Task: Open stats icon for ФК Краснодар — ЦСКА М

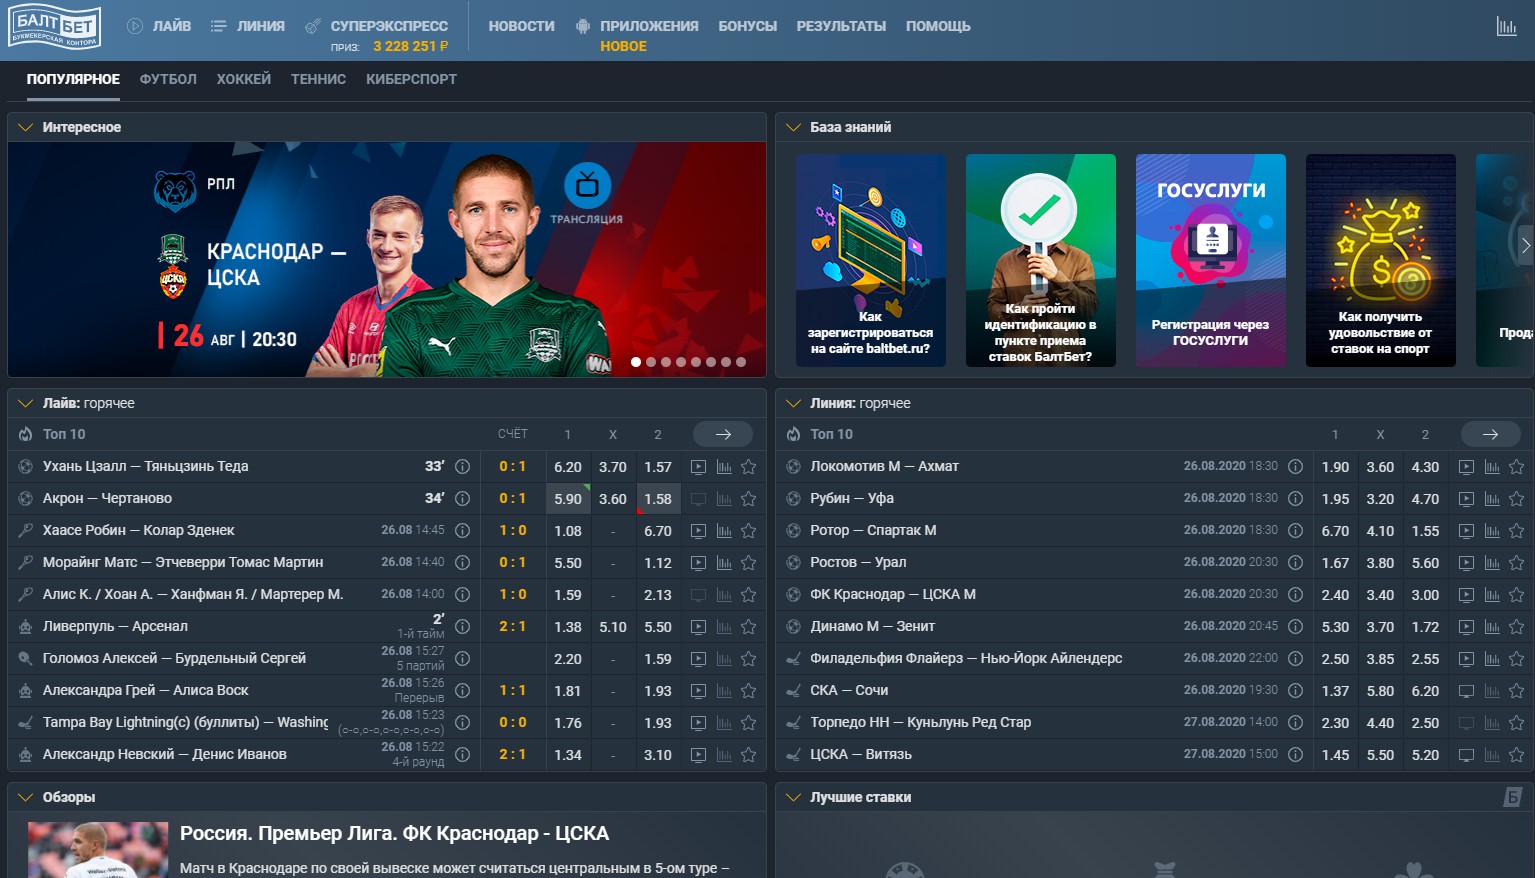Action: click(1492, 595)
